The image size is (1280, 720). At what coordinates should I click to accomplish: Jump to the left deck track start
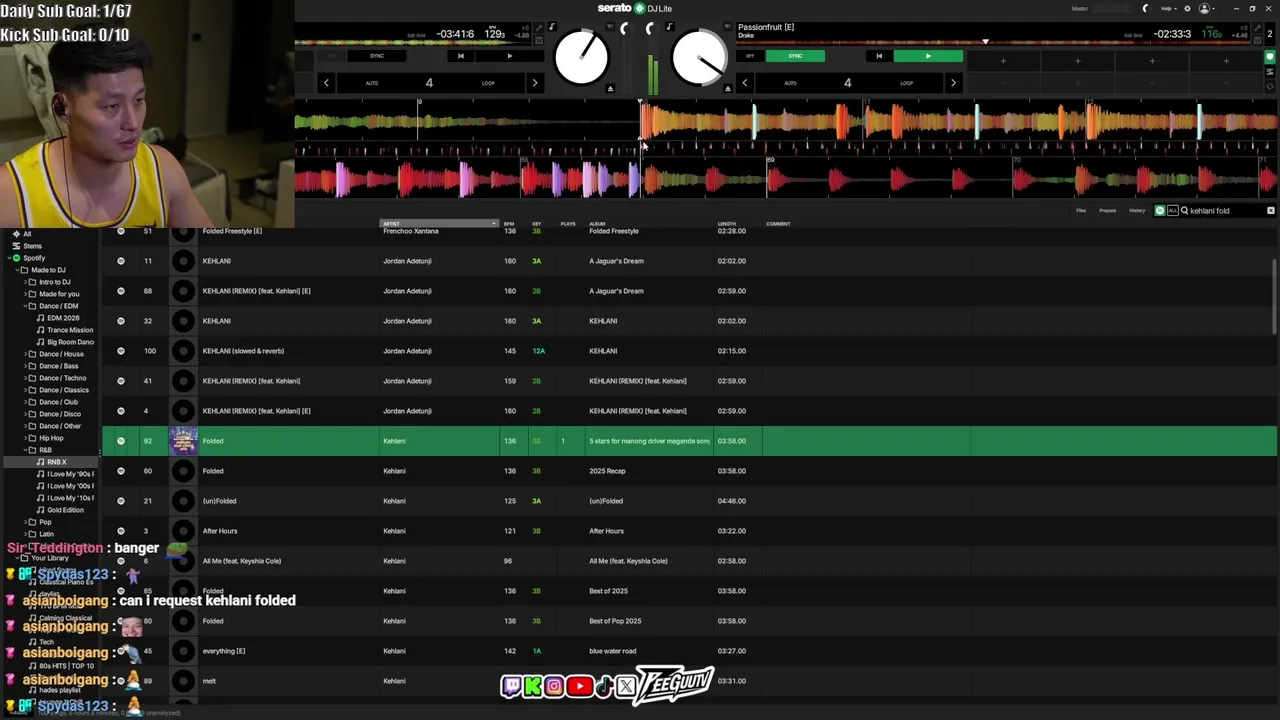tap(460, 56)
